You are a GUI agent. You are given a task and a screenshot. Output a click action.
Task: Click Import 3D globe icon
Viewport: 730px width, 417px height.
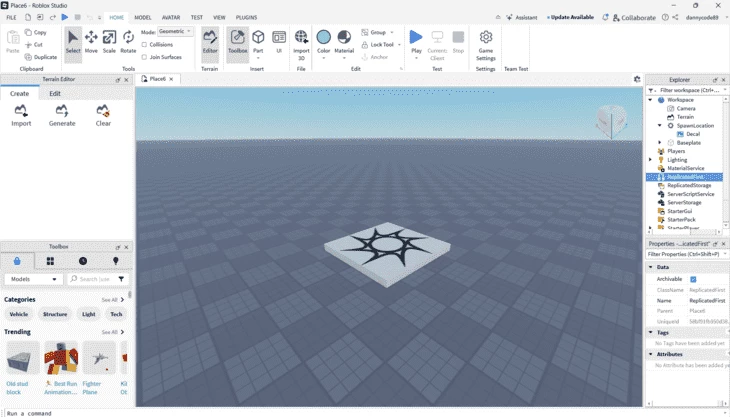coord(301,37)
